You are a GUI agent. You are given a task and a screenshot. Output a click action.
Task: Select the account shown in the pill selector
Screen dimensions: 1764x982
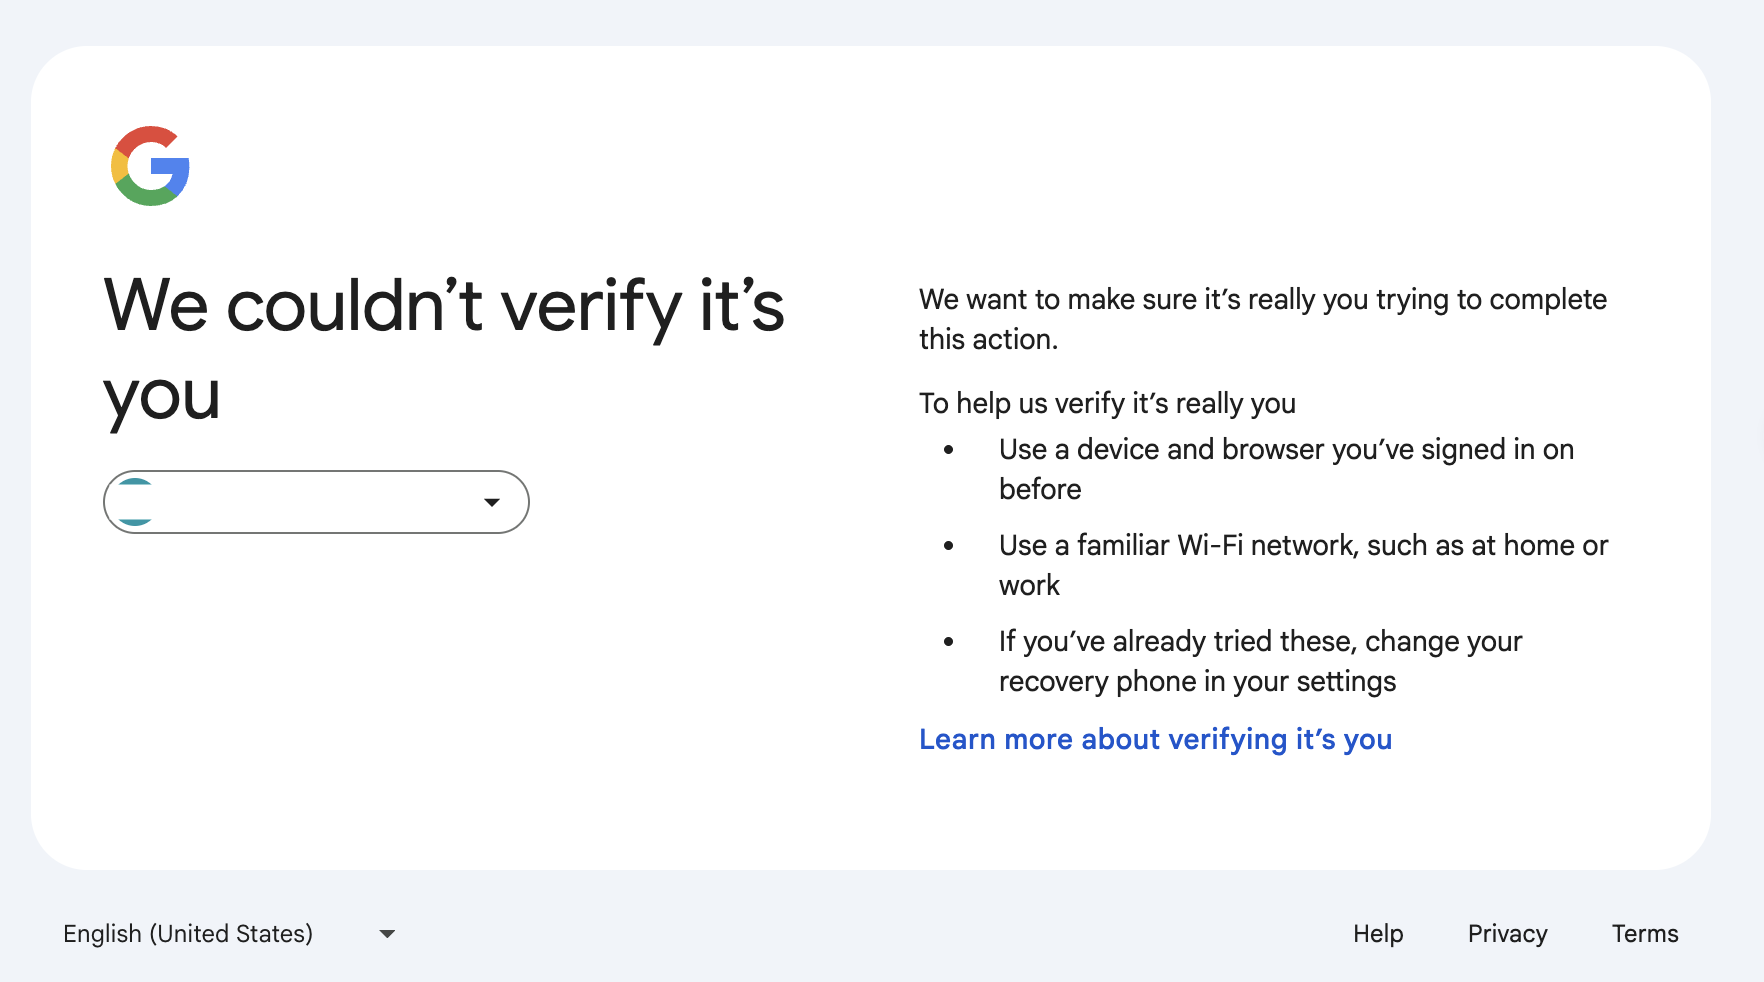(x=316, y=502)
